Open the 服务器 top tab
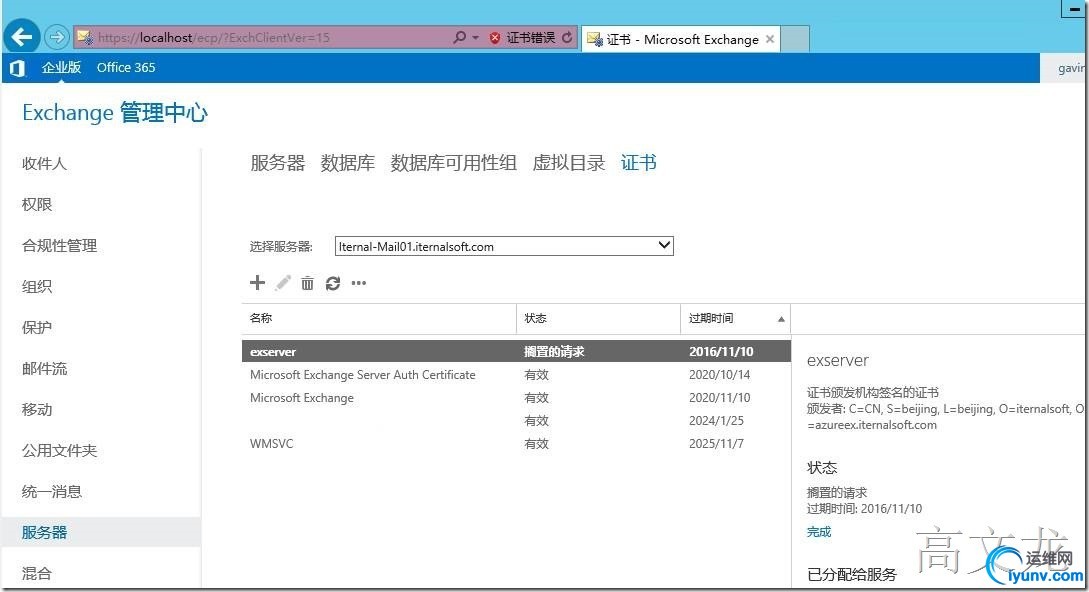Image resolution: width=1089 pixels, height=592 pixels. 277,163
